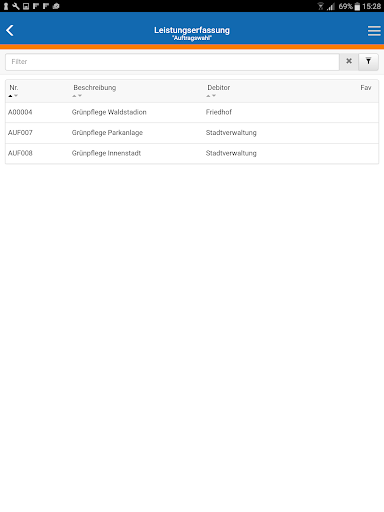
Task: Tap the wrench notification icon
Action: (x=16, y=6)
